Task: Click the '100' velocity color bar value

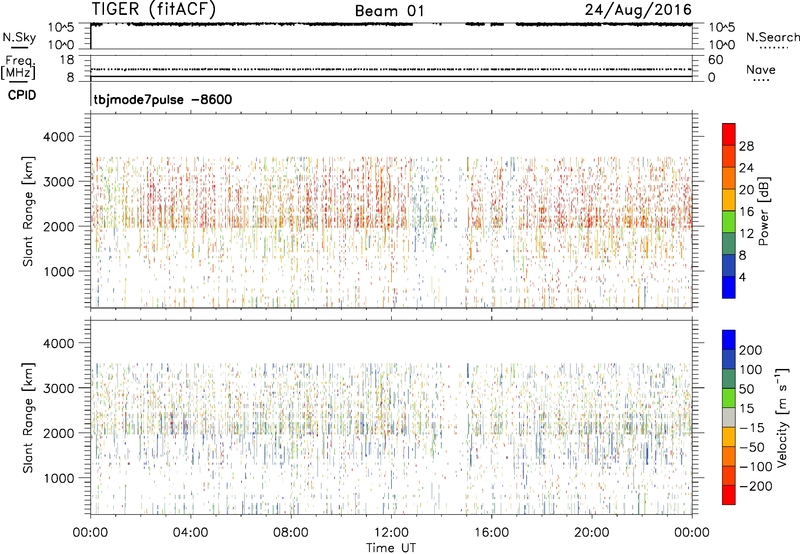Action: point(751,369)
